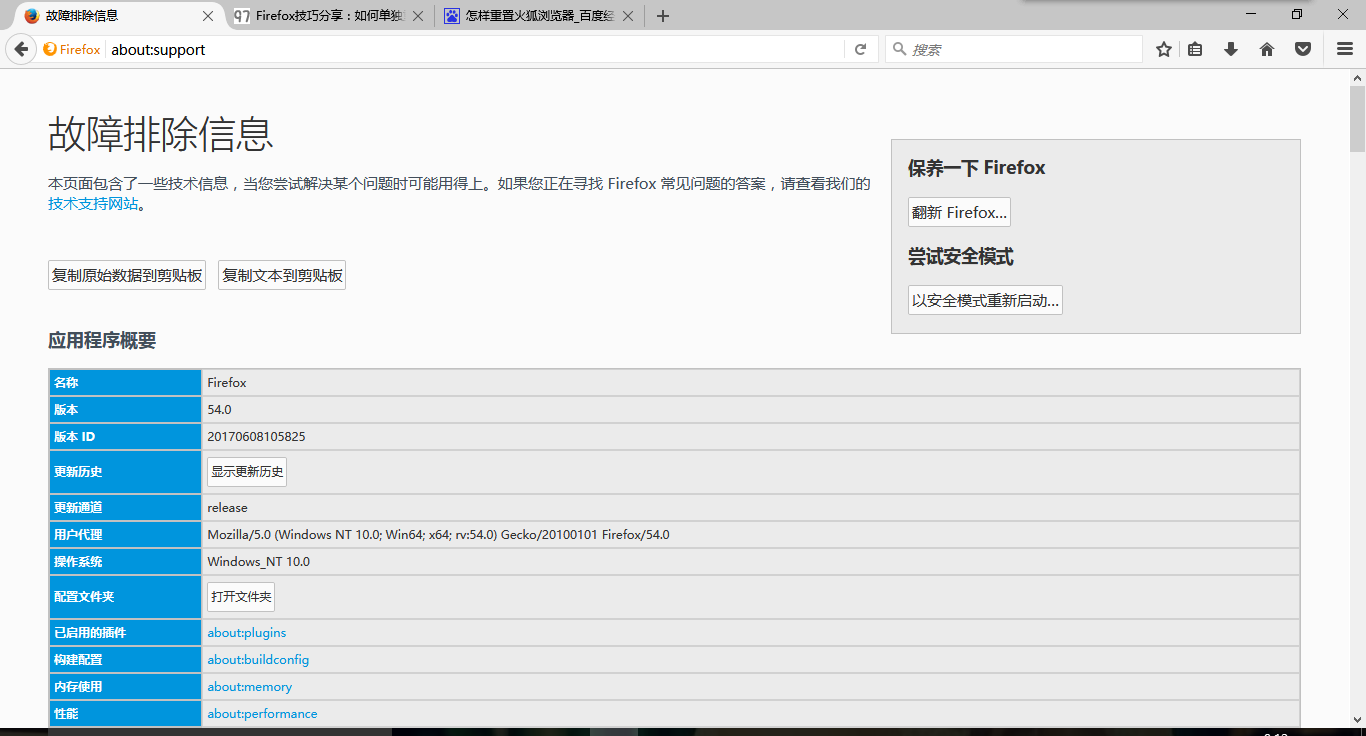The height and width of the screenshot is (736, 1366).
Task: Click the page reload icon
Action: point(860,48)
